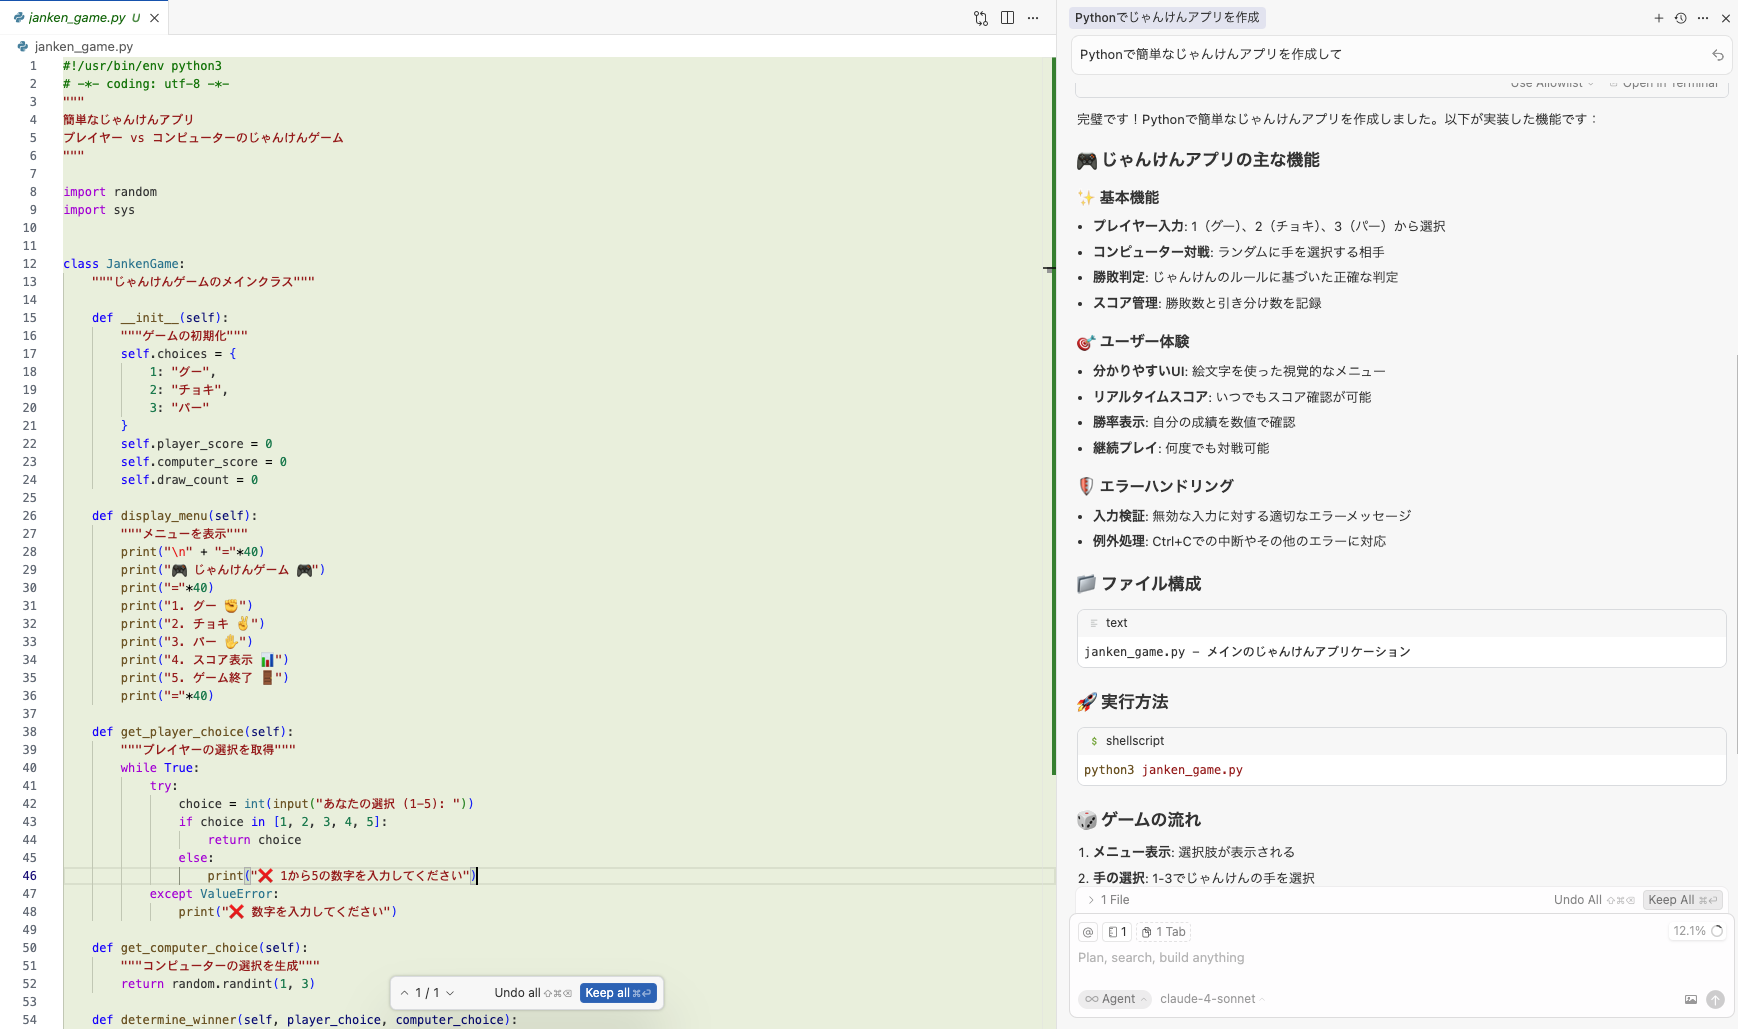Screen dimensions: 1738x1029
Task: Open the Agent mode dropdown
Action: [x=1114, y=998]
